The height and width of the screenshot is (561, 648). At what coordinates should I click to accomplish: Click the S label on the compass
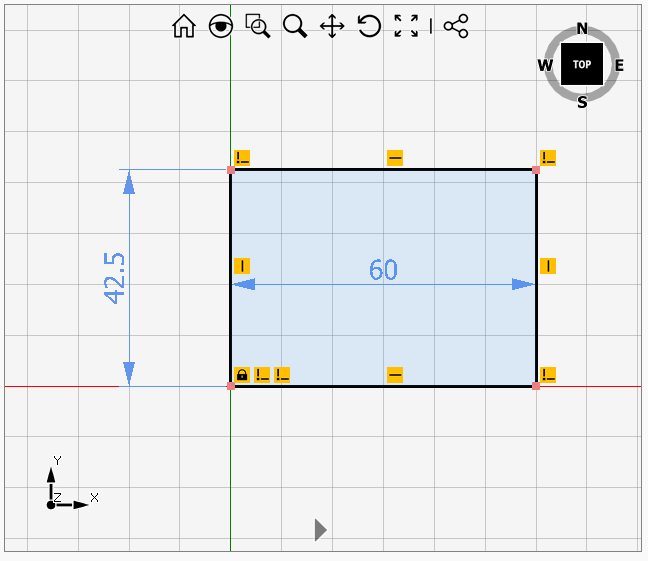(x=582, y=102)
